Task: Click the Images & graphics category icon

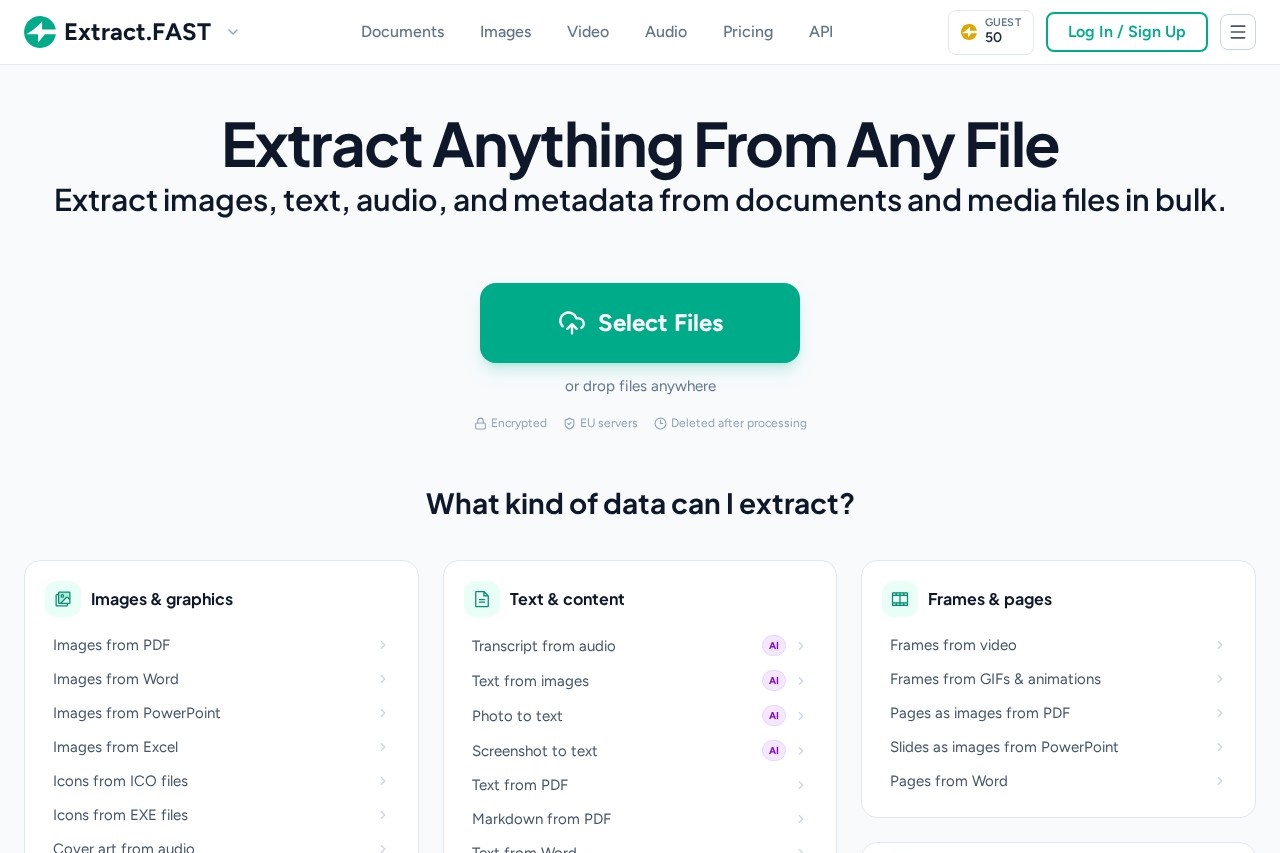Action: [63, 599]
